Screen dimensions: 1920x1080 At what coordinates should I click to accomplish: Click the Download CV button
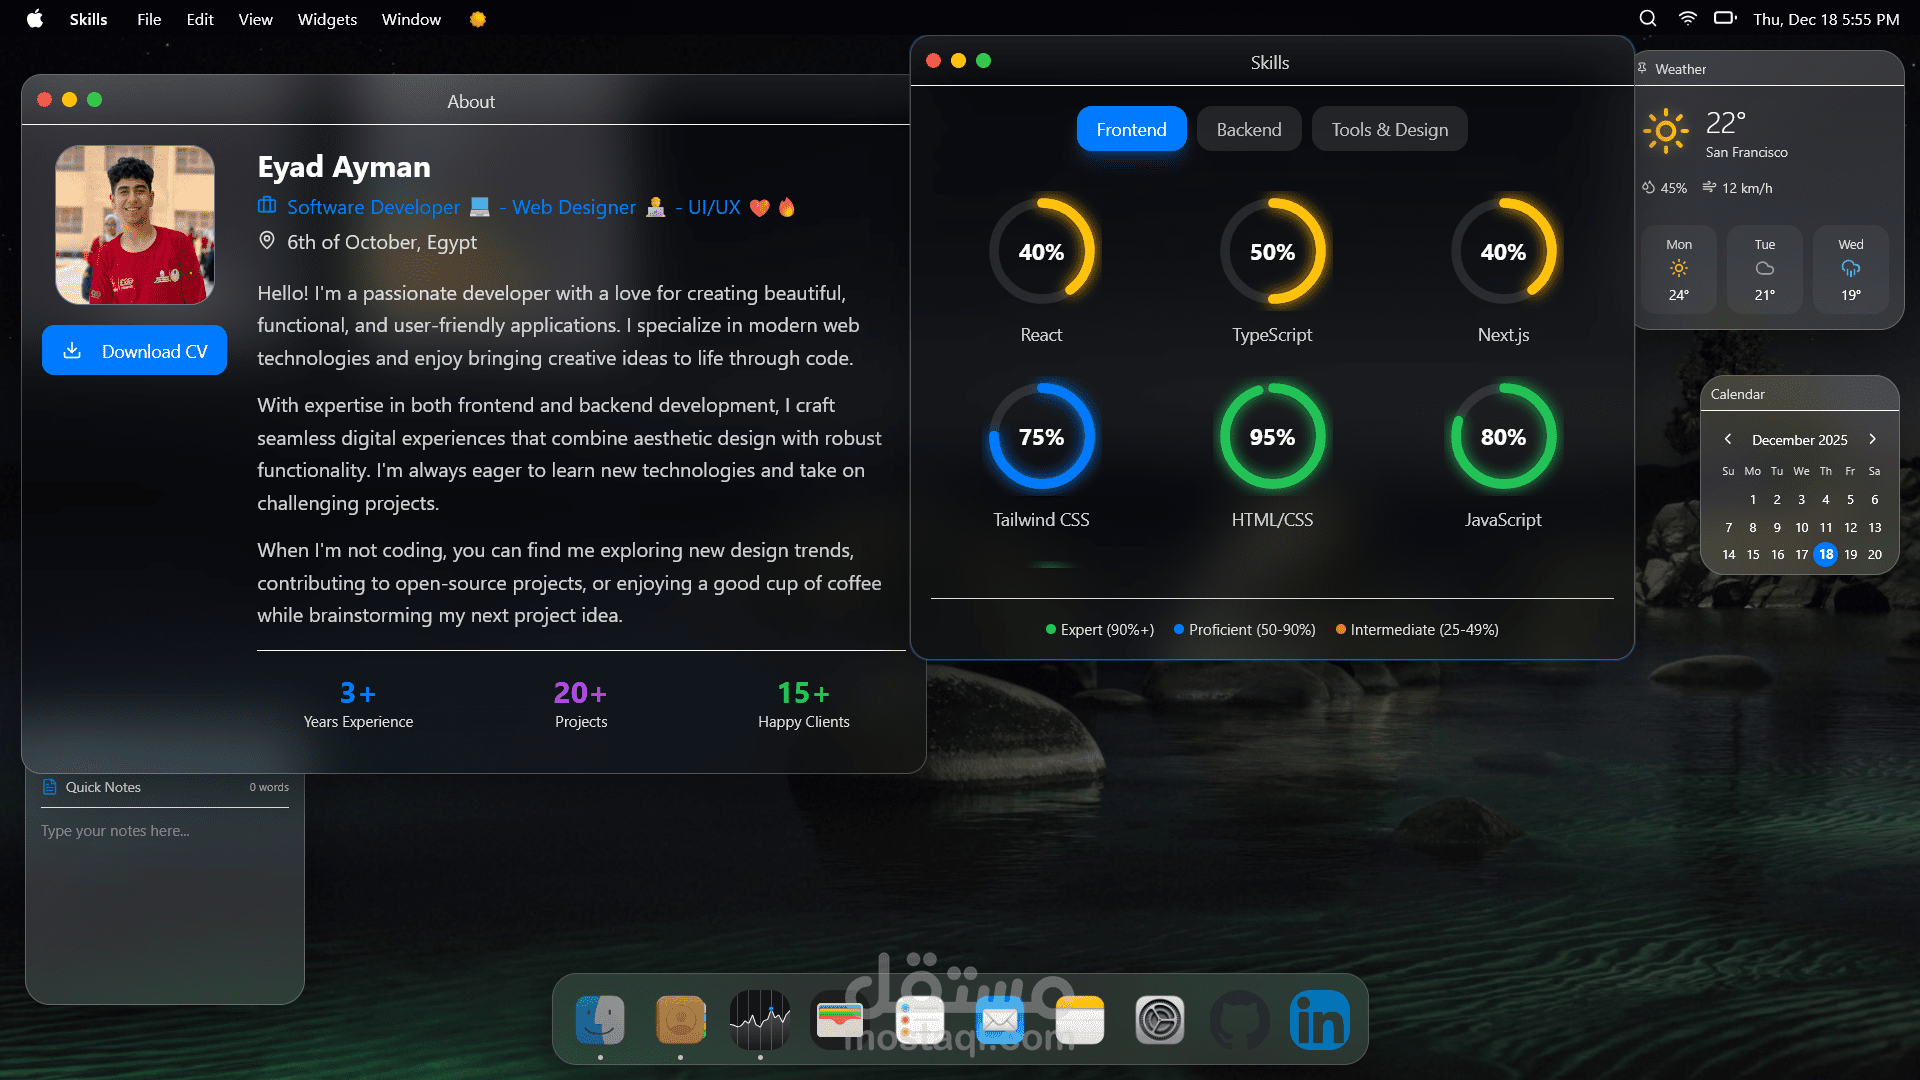tap(134, 351)
